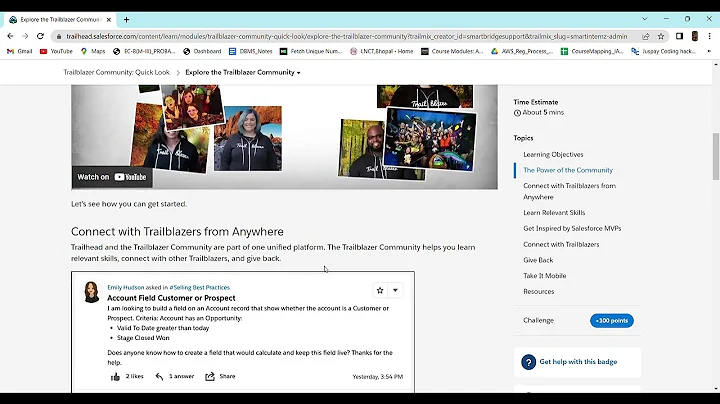Viewport: 720px width, 404px height.
Task: Click the 1 answer reply icon
Action: click(x=159, y=377)
